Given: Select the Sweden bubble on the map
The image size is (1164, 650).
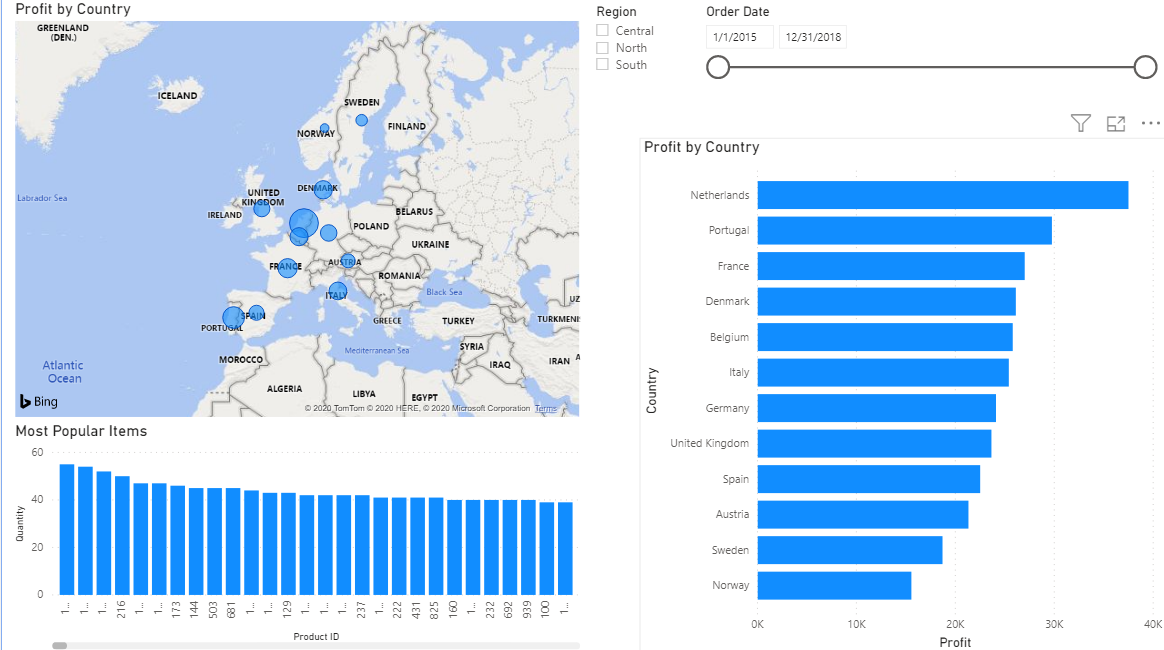Looking at the screenshot, I should coord(362,120).
